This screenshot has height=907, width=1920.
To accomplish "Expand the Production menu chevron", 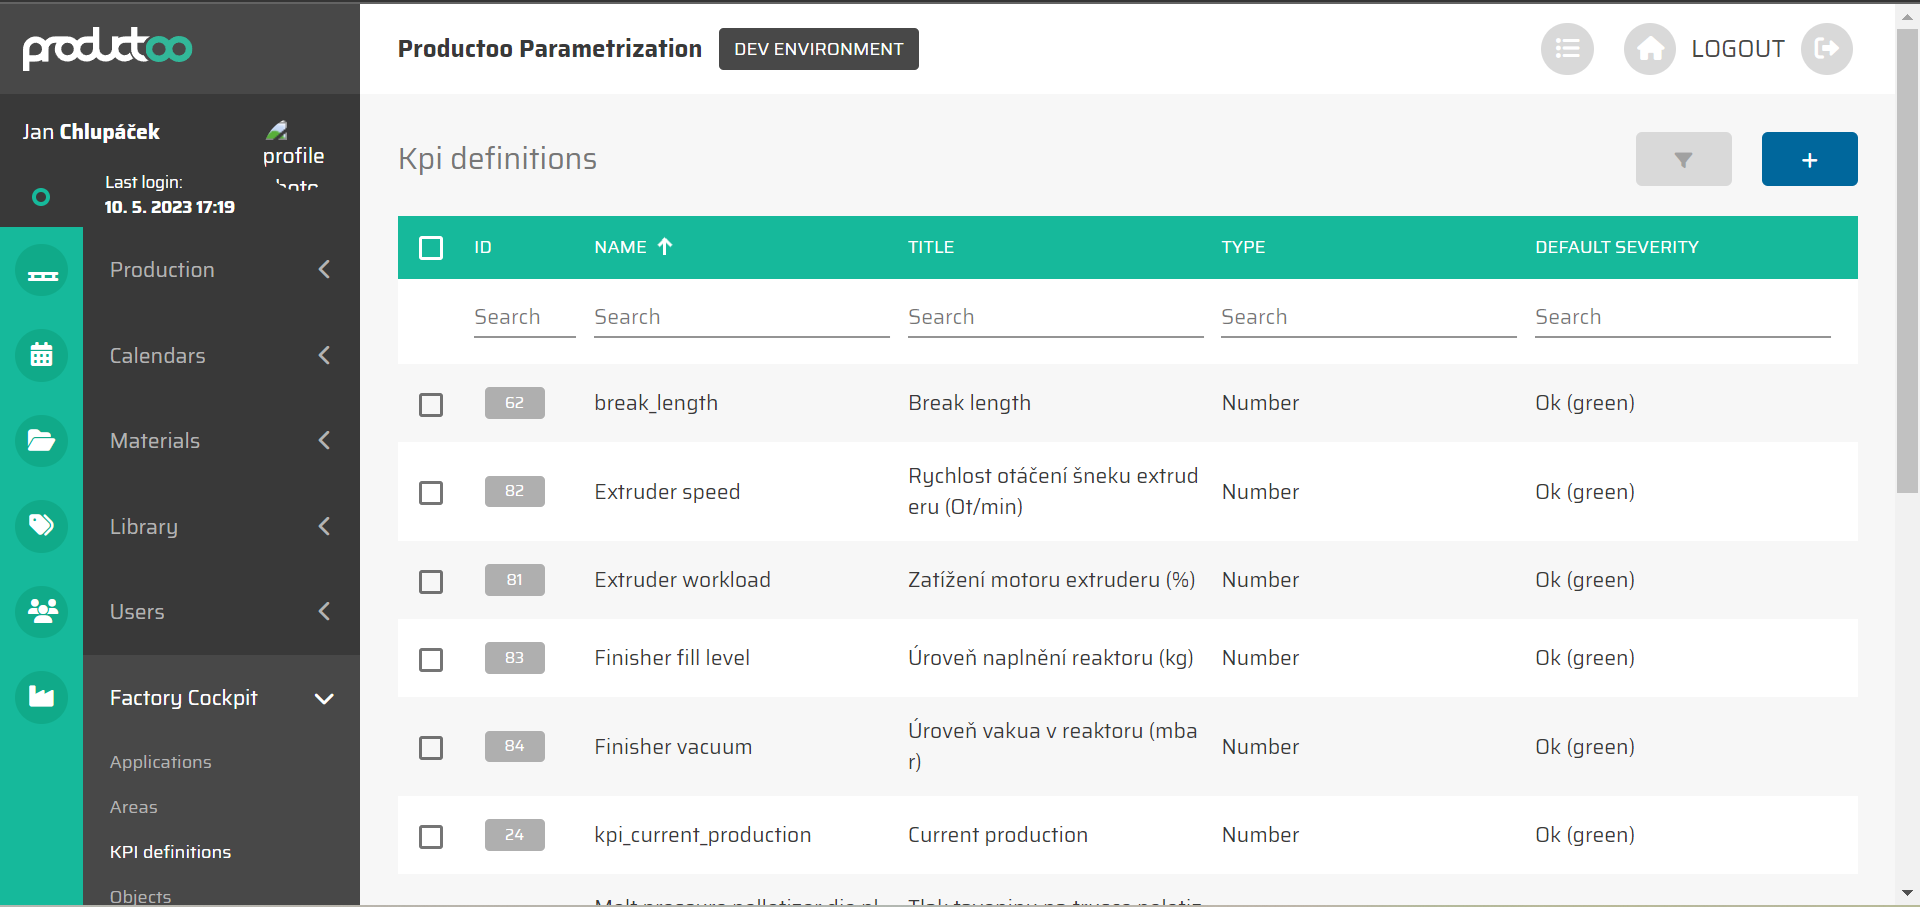I will coord(324,270).
